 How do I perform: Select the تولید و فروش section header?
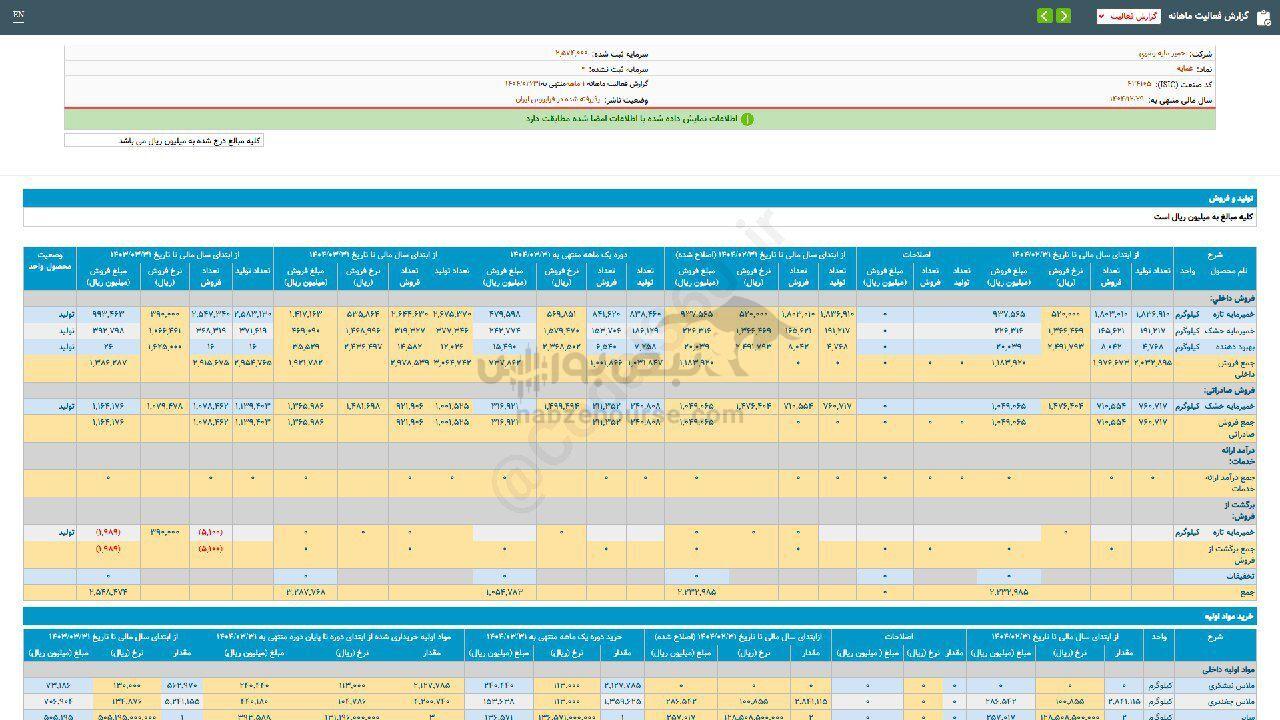tap(1230, 199)
